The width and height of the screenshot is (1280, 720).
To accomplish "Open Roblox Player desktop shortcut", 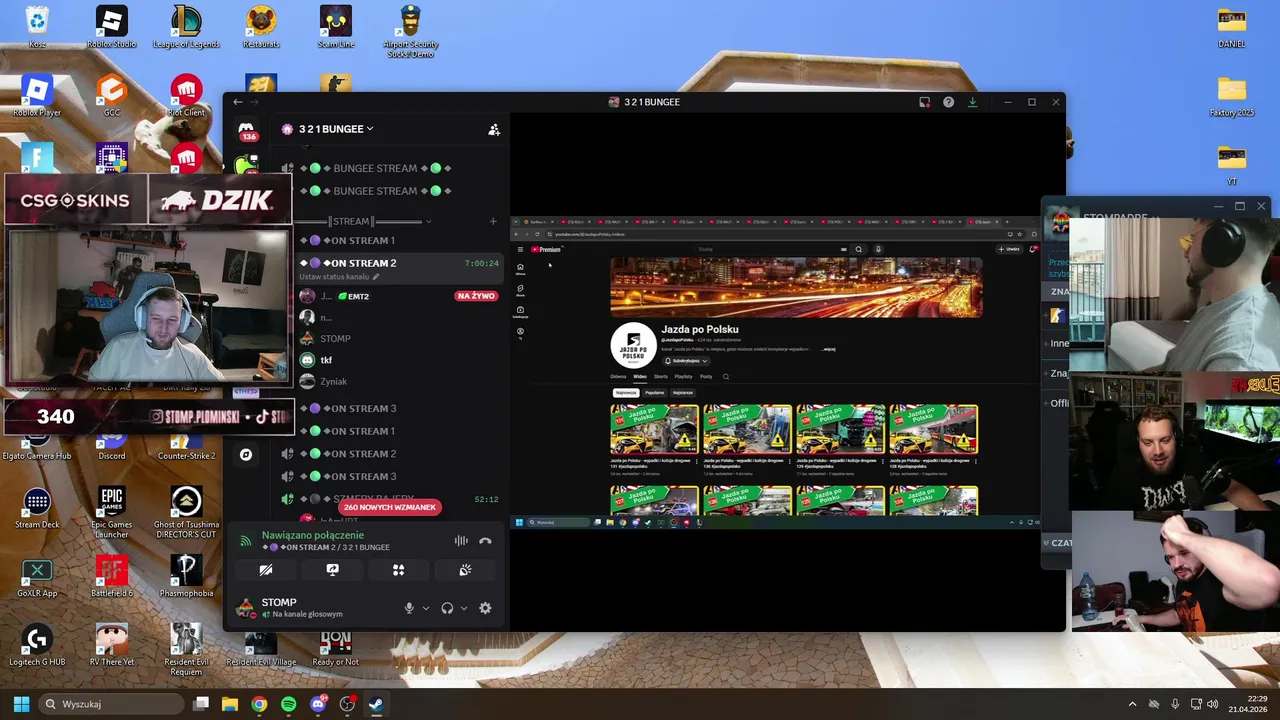I will click(x=37, y=96).
